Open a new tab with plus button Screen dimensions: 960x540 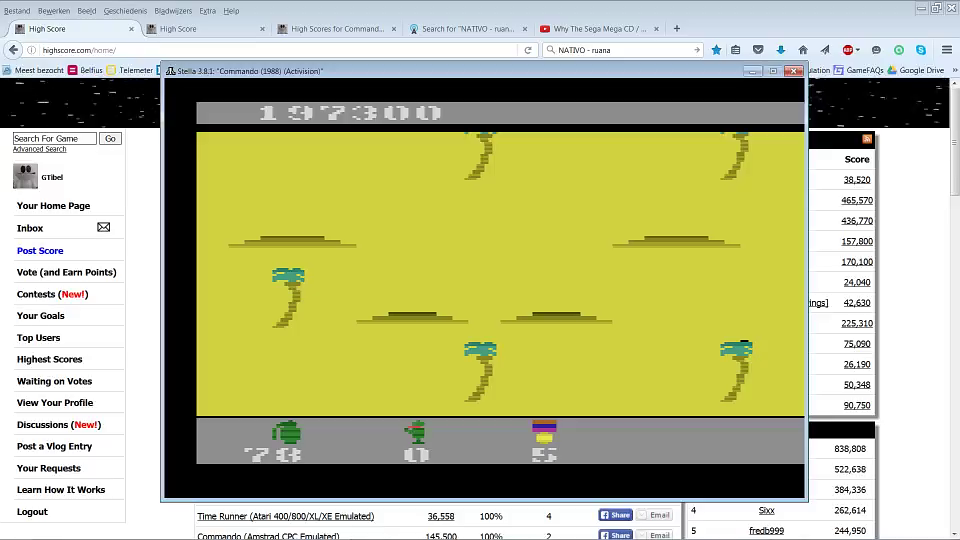point(677,29)
